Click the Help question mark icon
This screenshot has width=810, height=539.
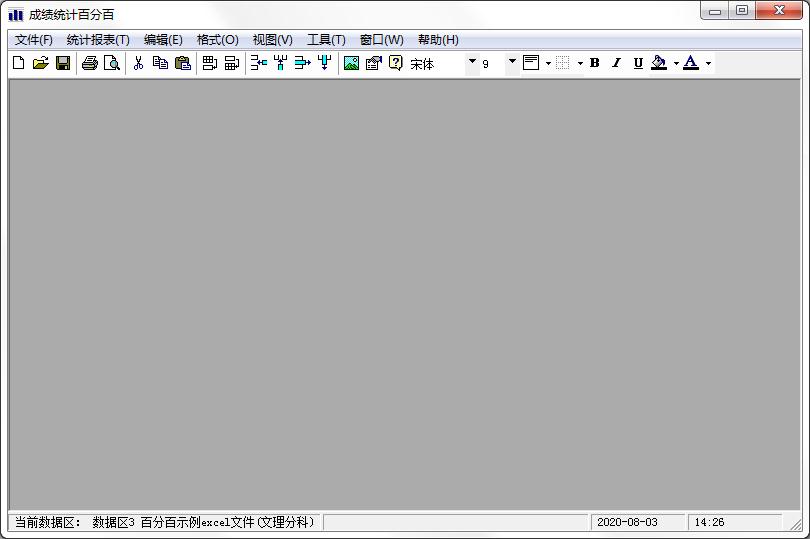395,63
